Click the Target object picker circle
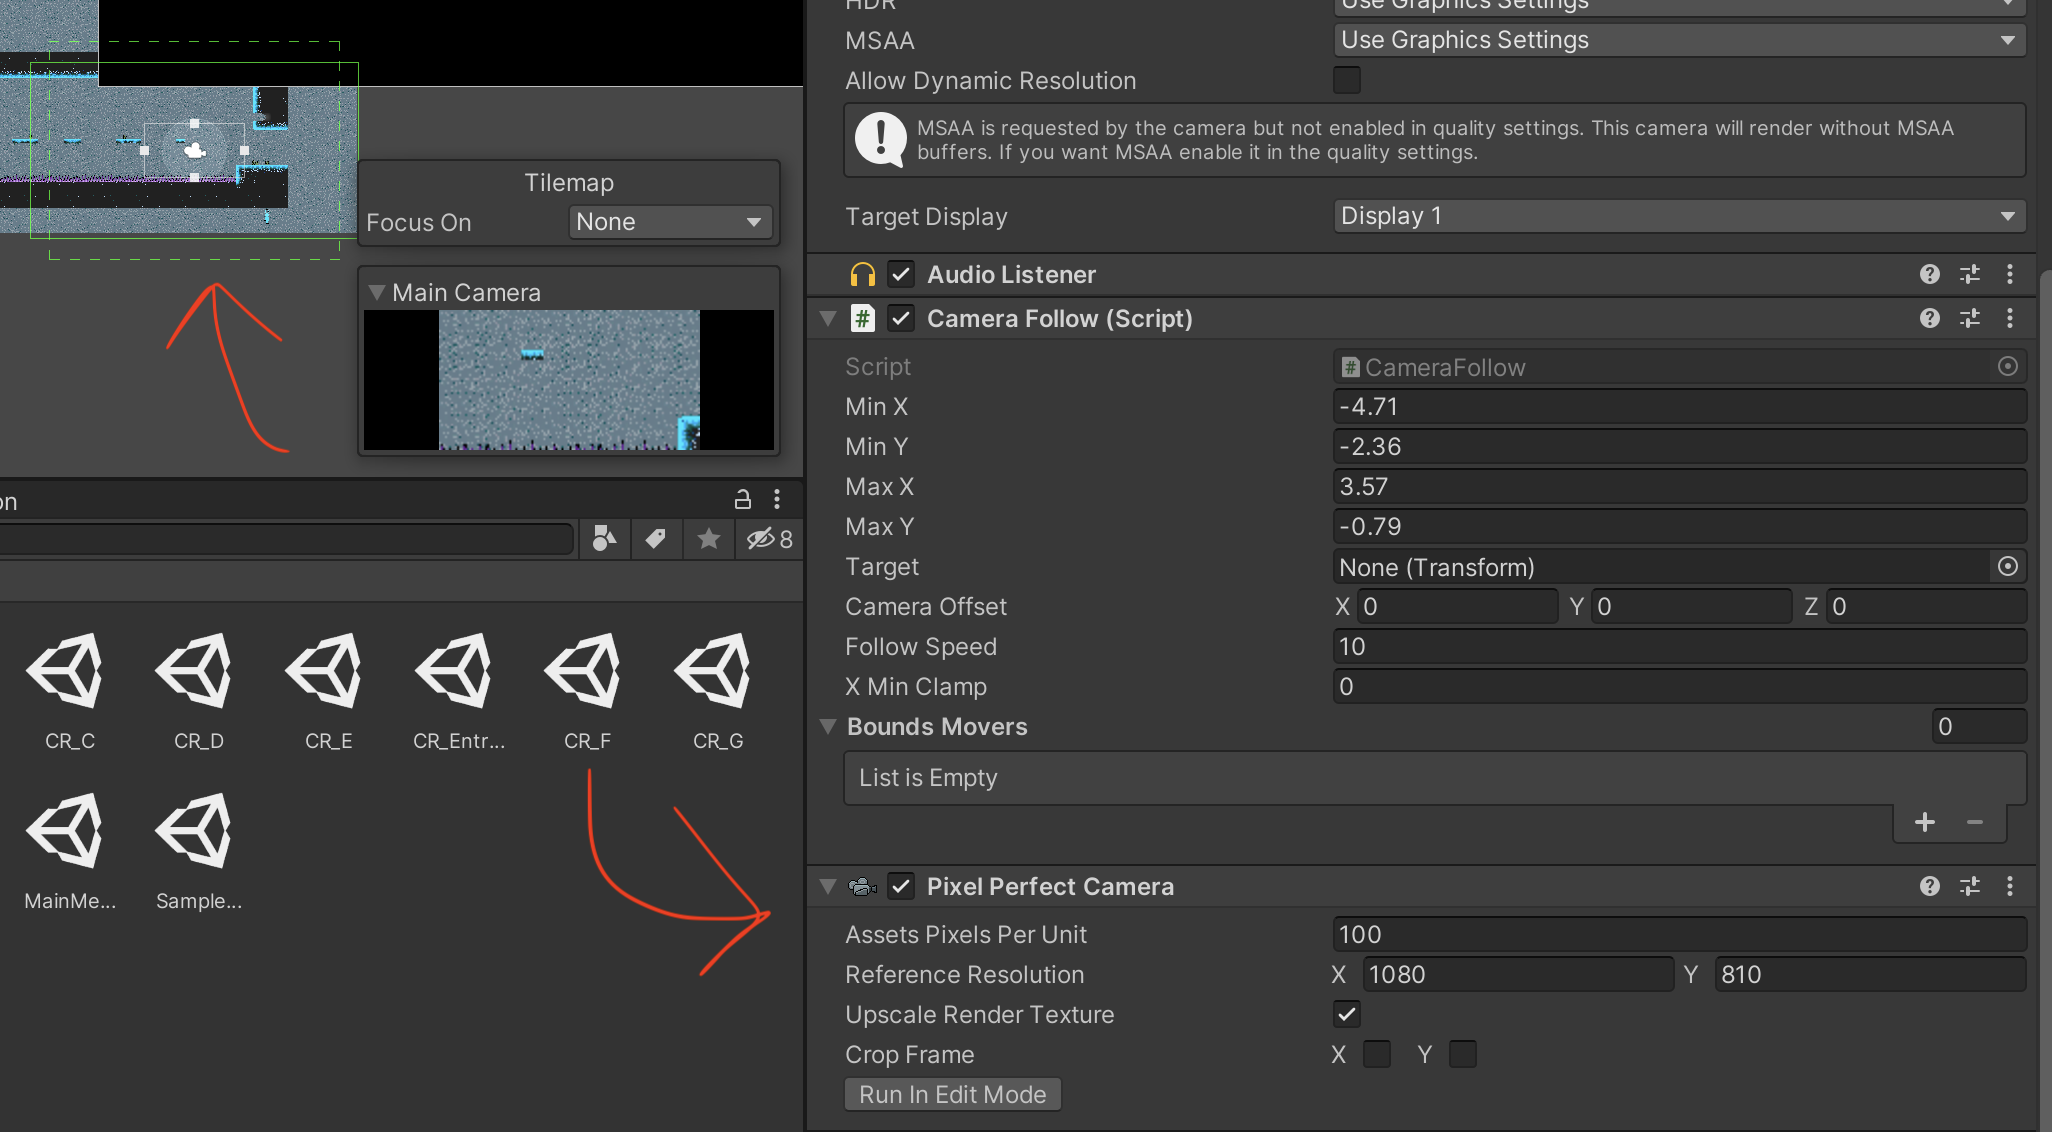 [x=2007, y=567]
